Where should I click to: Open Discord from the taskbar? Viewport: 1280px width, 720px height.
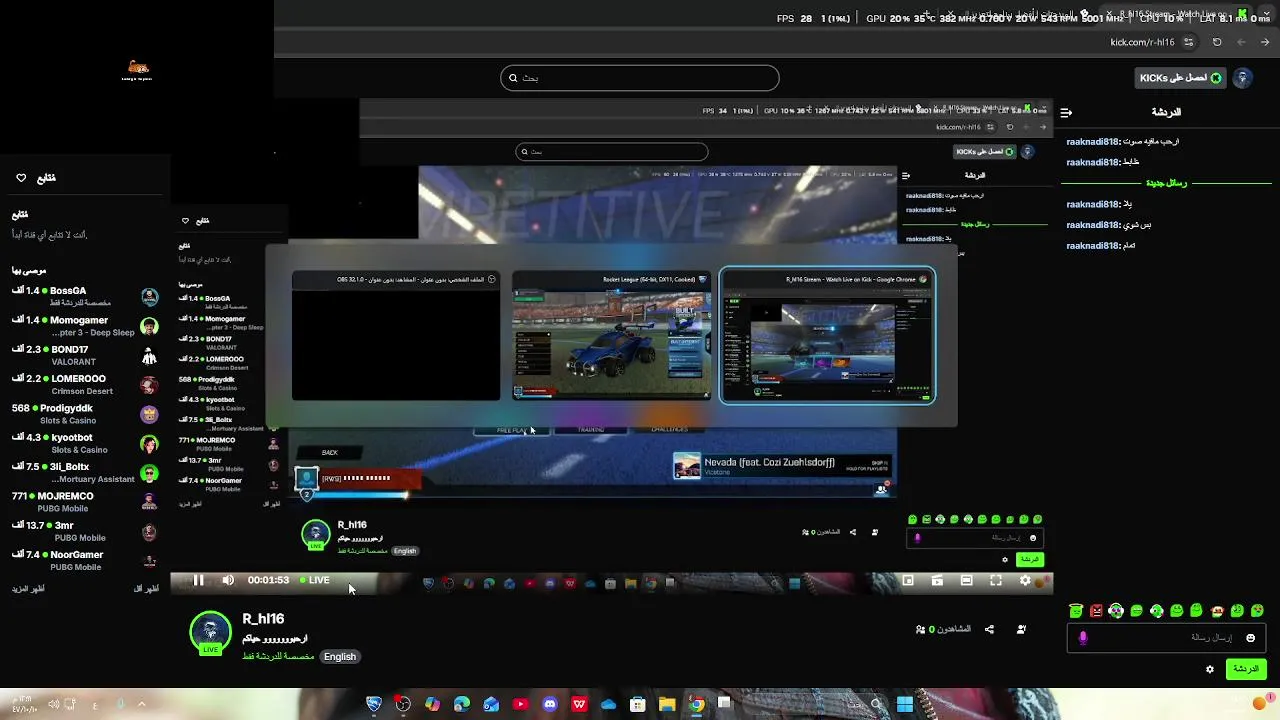[x=549, y=704]
